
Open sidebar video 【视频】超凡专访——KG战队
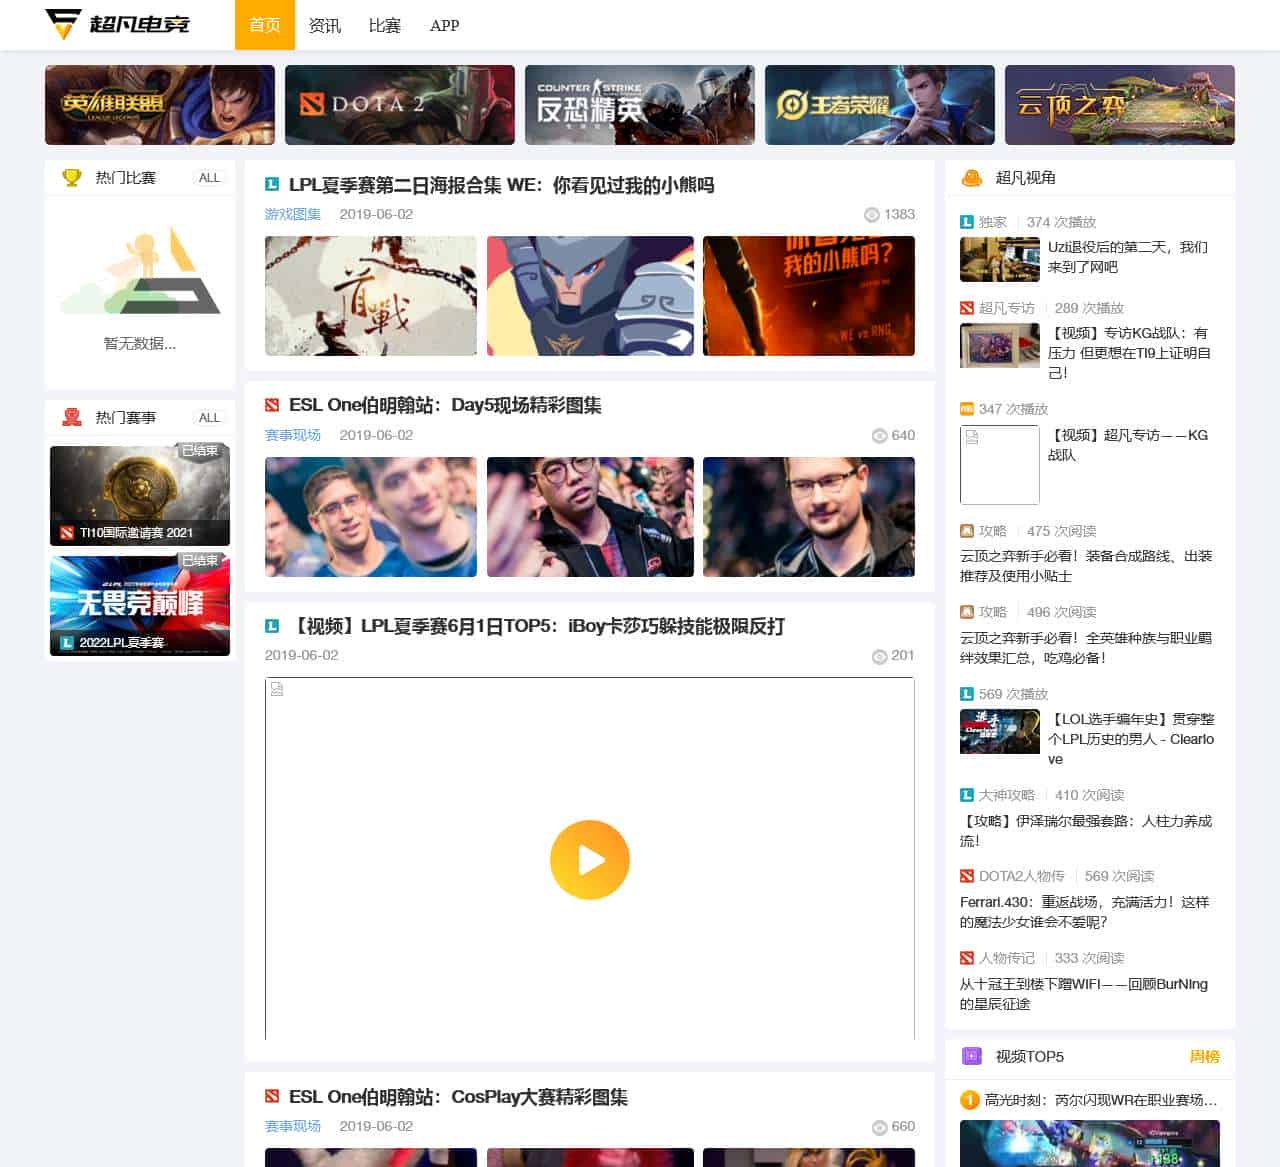1128,445
